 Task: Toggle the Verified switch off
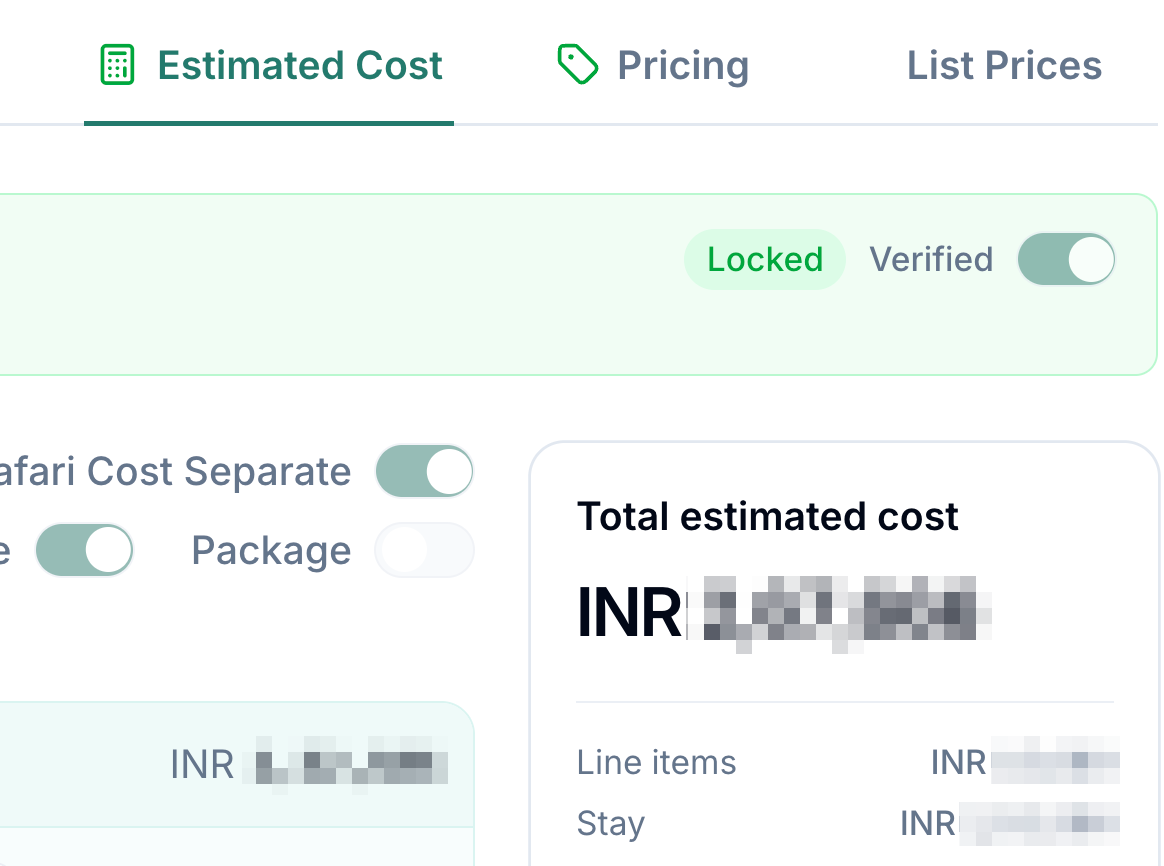point(1066,260)
